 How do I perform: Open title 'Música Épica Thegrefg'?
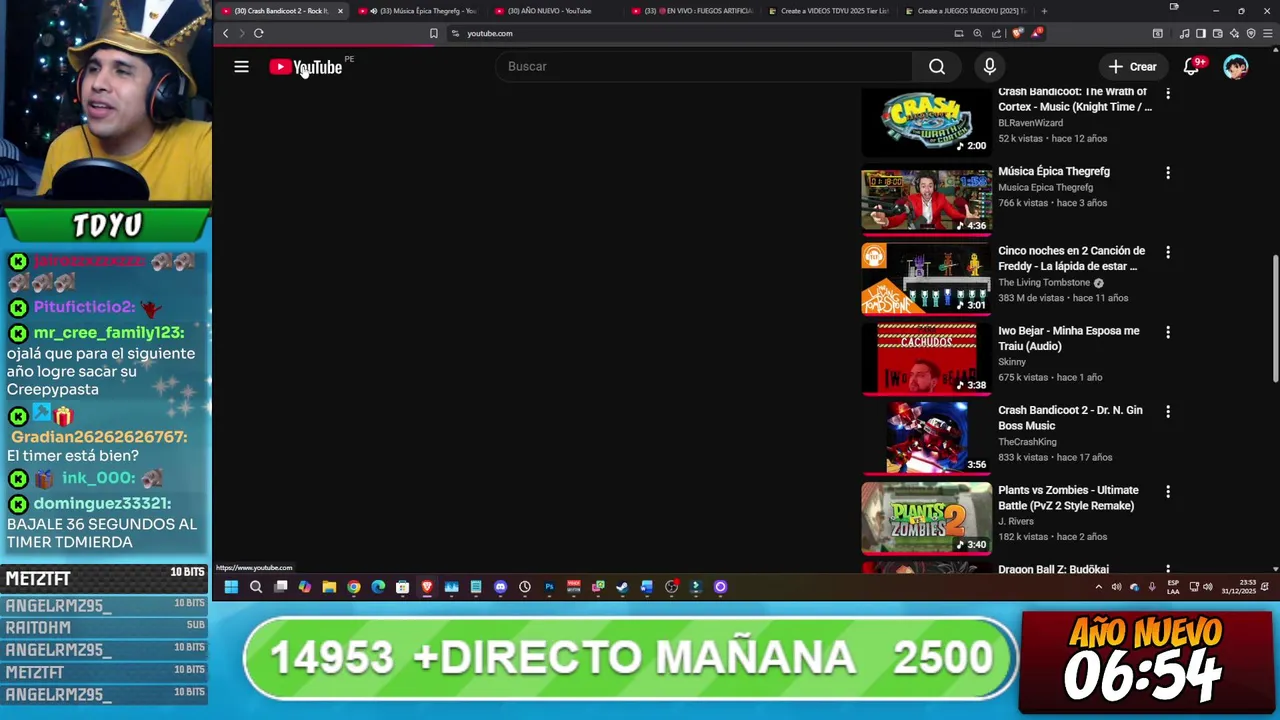[x=1054, y=171]
